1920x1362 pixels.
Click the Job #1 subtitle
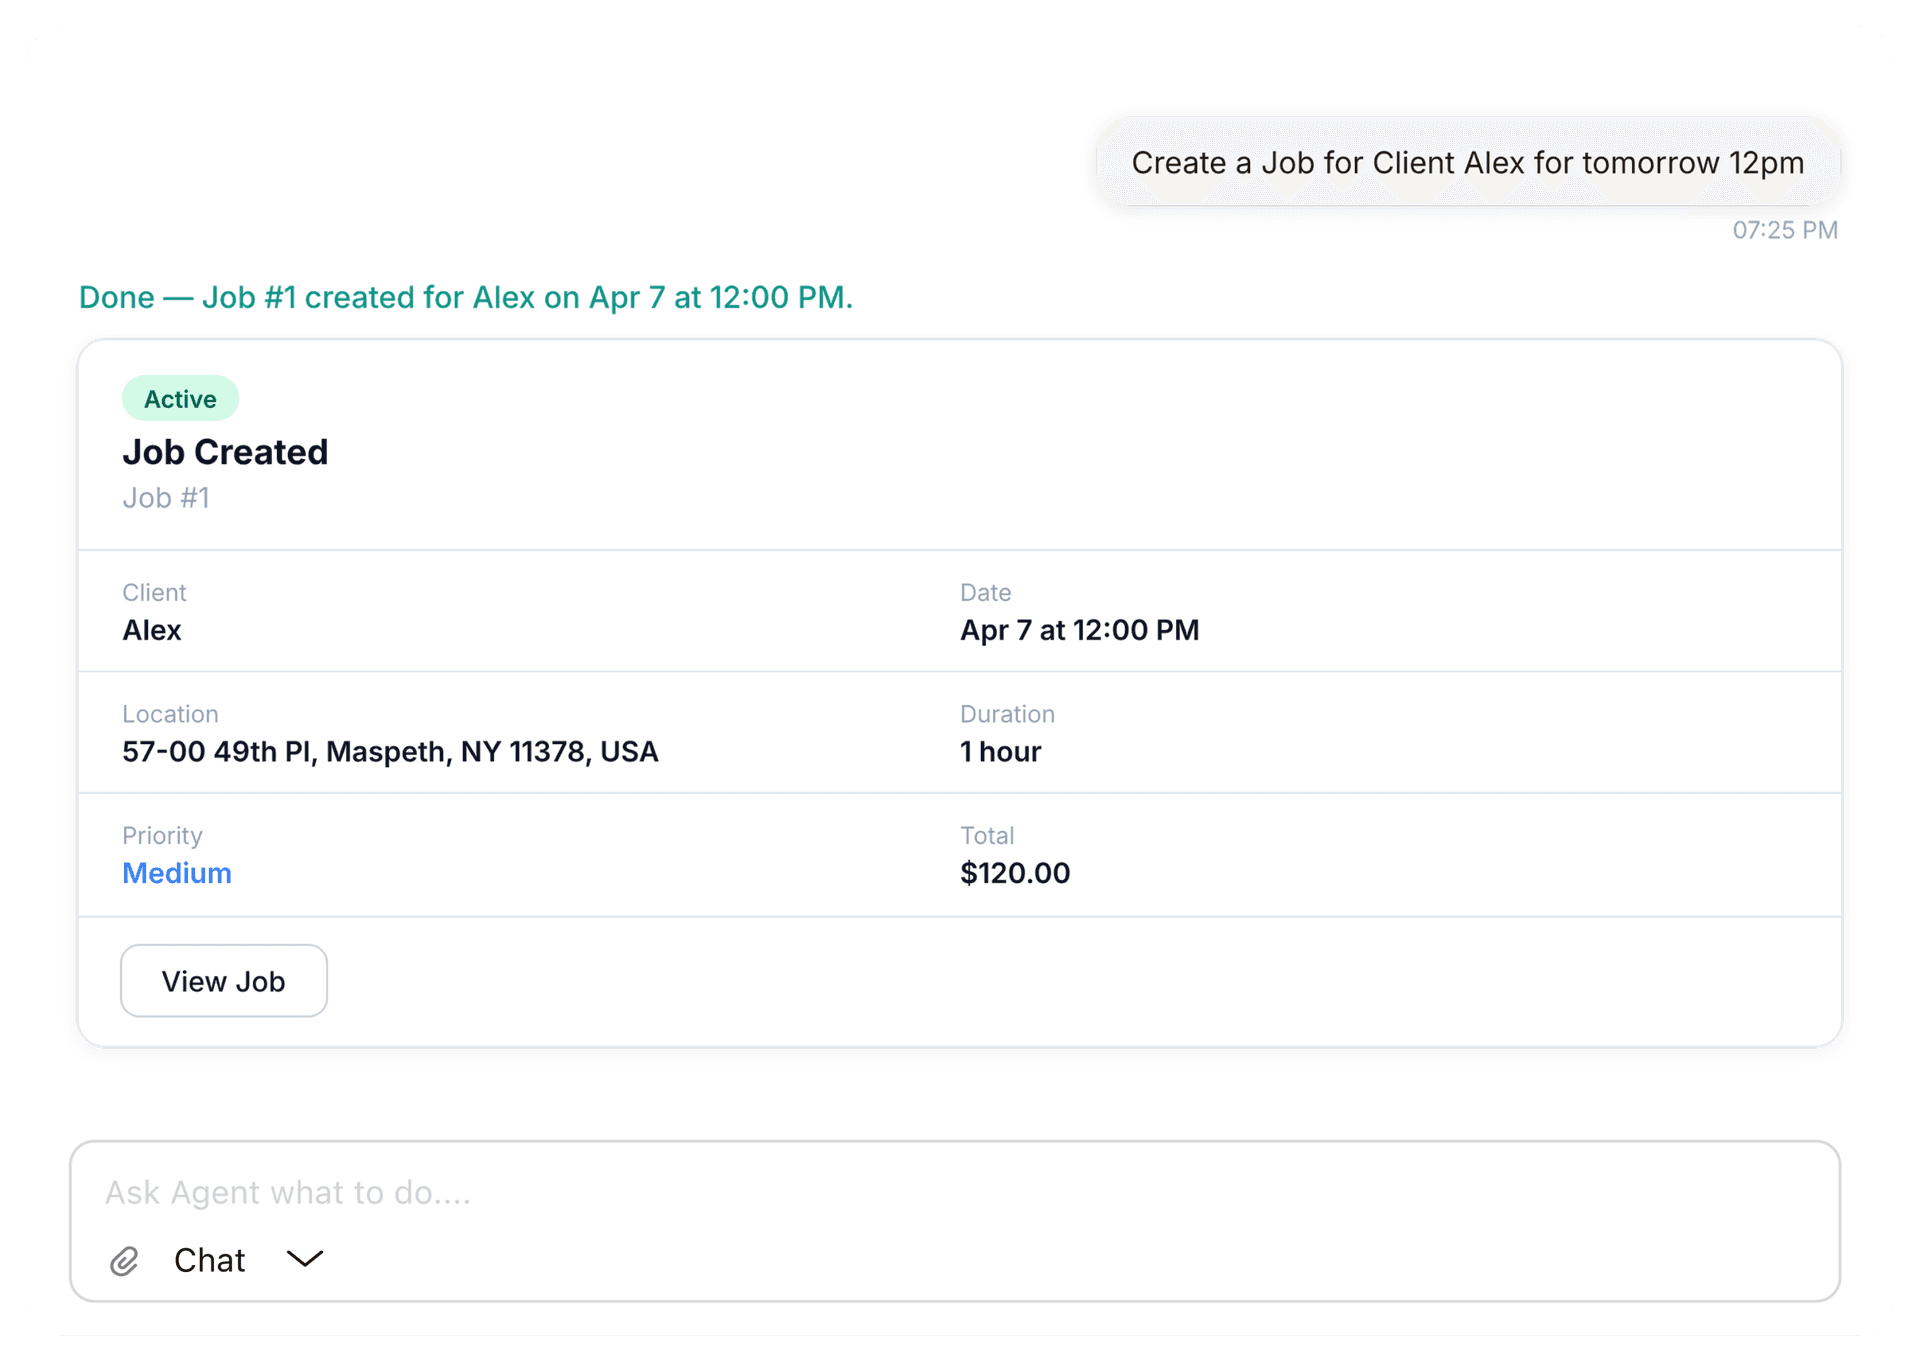click(x=166, y=498)
